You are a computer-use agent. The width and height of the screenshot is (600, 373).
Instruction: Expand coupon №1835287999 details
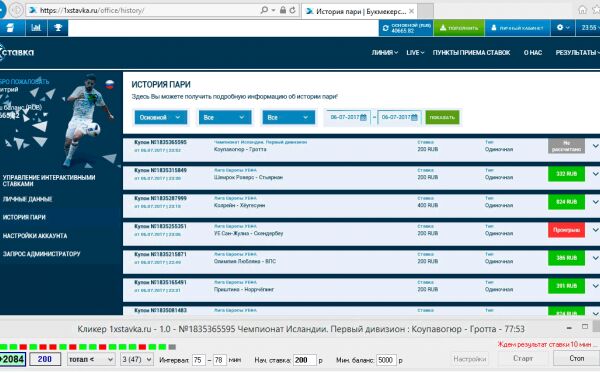coord(595,202)
